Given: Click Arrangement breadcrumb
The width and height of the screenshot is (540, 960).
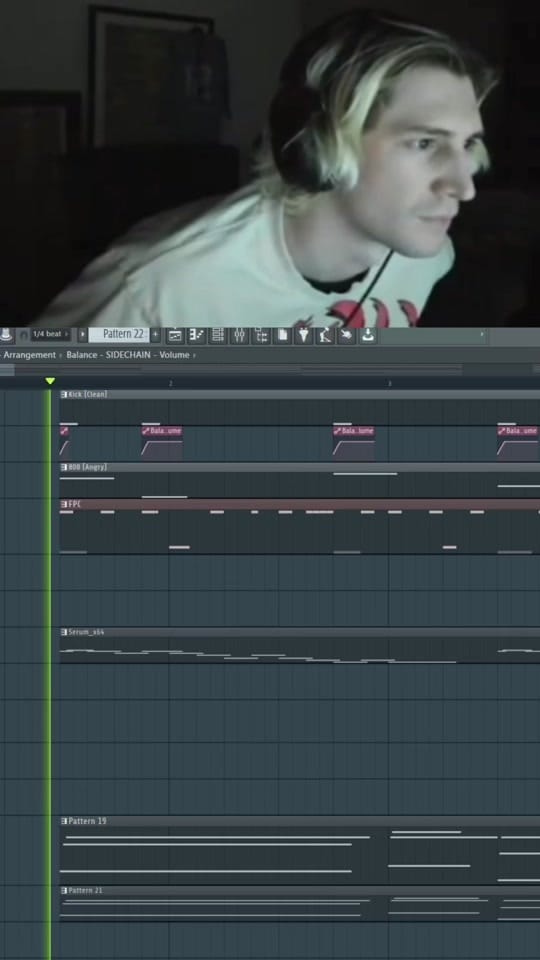Looking at the screenshot, I should click(x=29, y=355).
